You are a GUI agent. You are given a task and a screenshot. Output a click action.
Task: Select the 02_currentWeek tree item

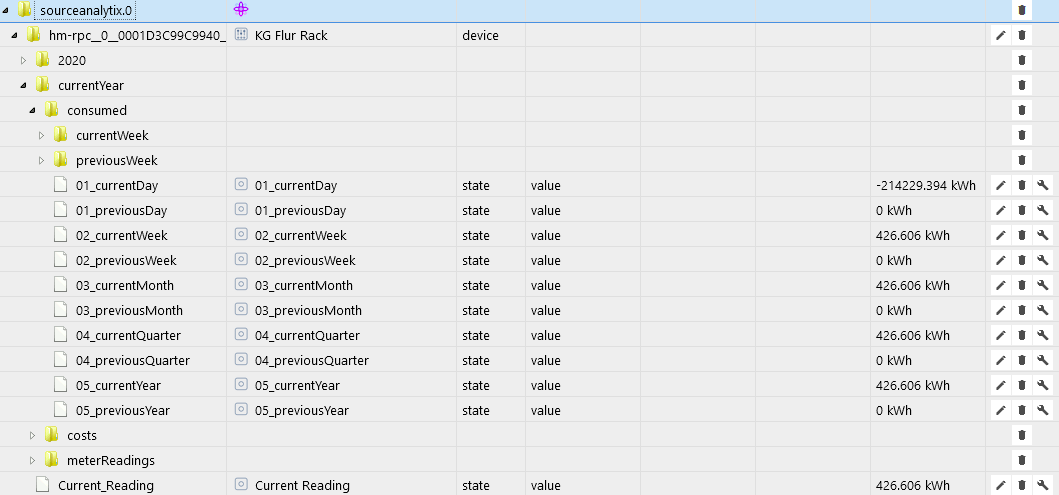pos(122,235)
